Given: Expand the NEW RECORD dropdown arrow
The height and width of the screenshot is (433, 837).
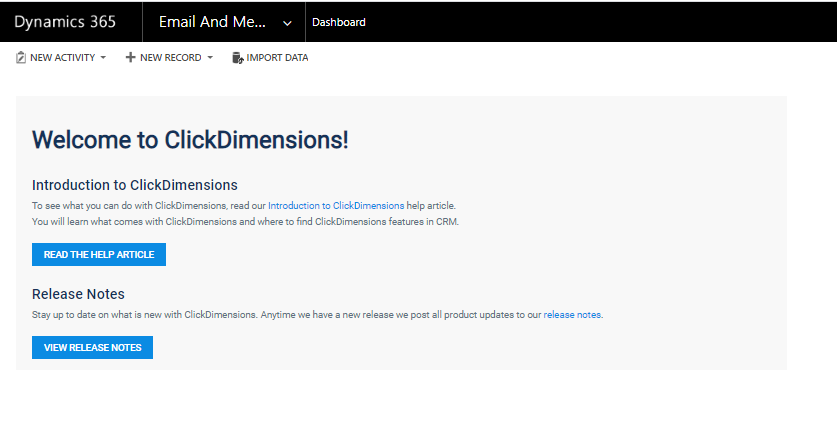Looking at the screenshot, I should coord(210,58).
